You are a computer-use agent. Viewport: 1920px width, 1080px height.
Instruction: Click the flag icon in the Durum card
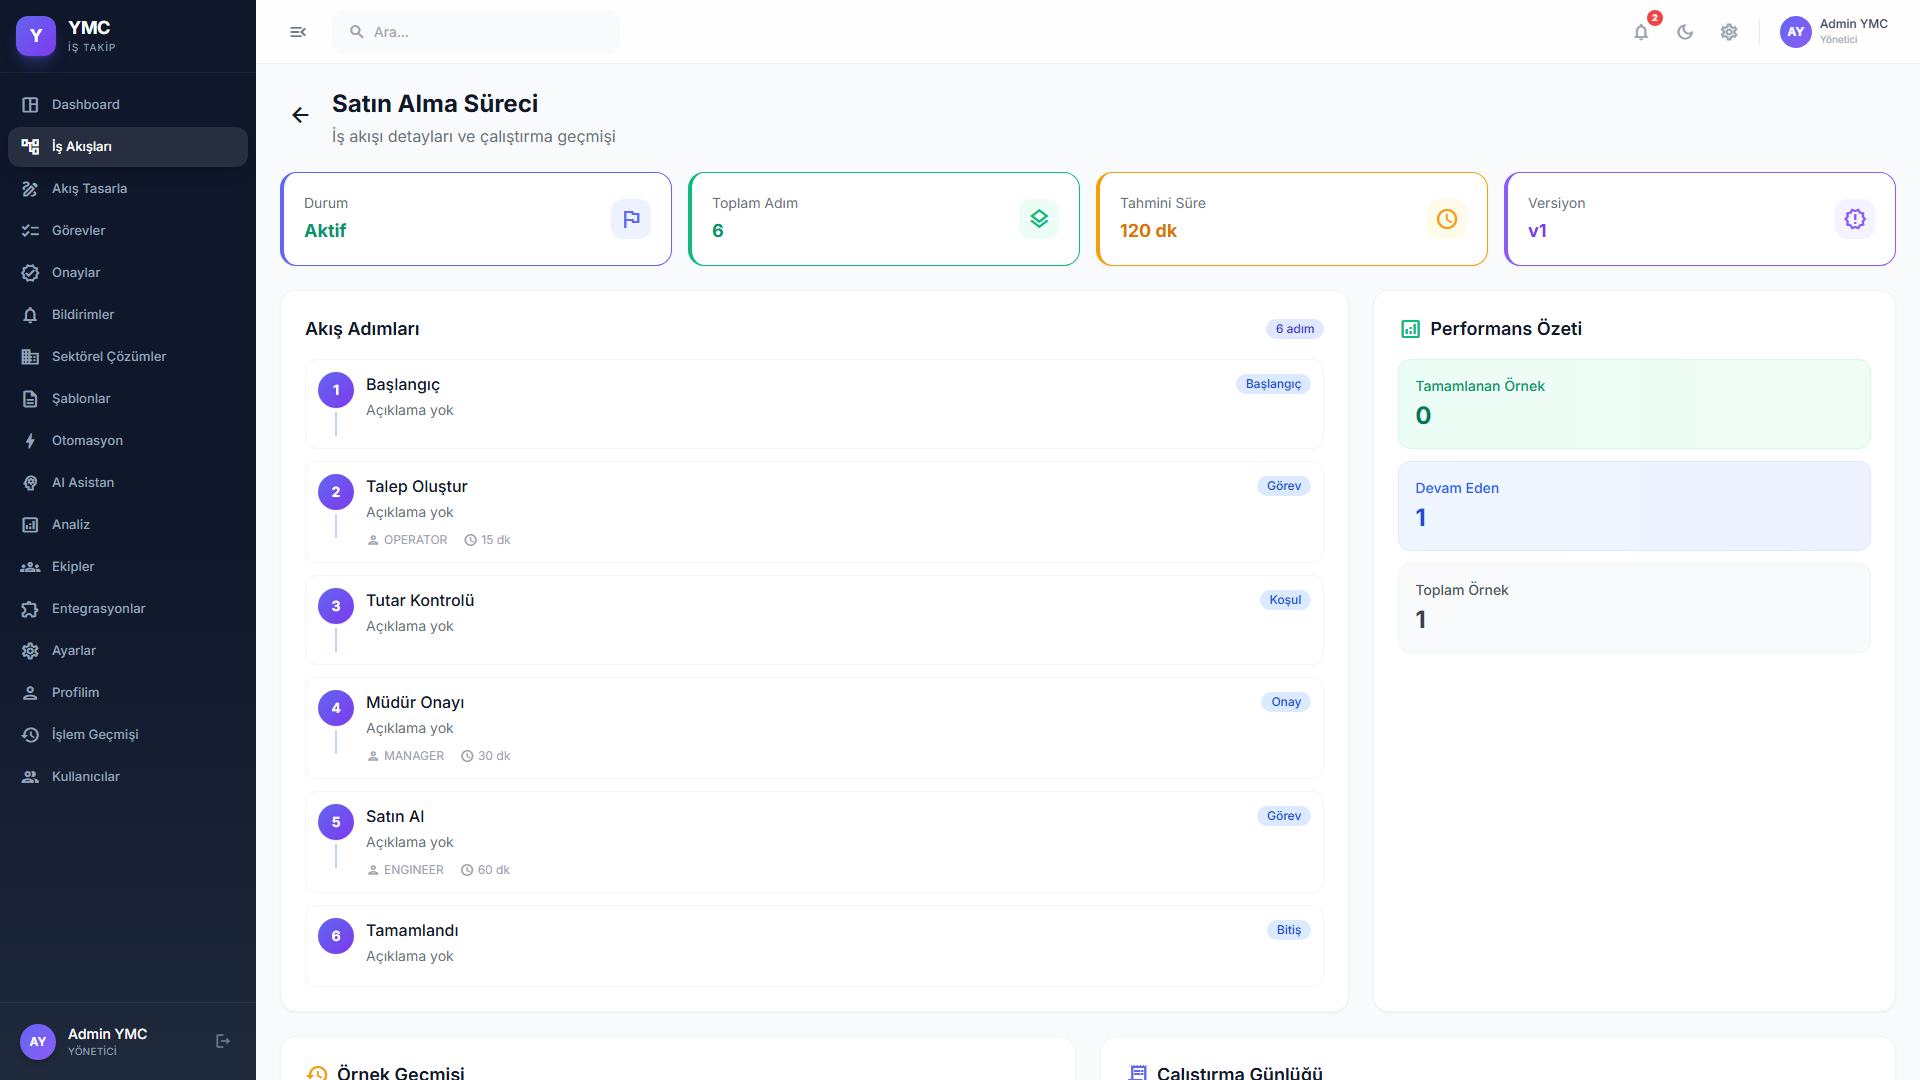click(x=631, y=219)
